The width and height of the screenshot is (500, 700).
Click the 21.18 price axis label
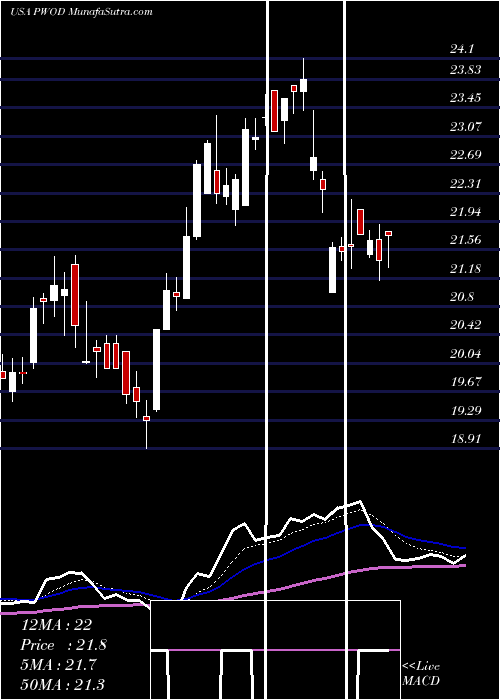click(466, 269)
